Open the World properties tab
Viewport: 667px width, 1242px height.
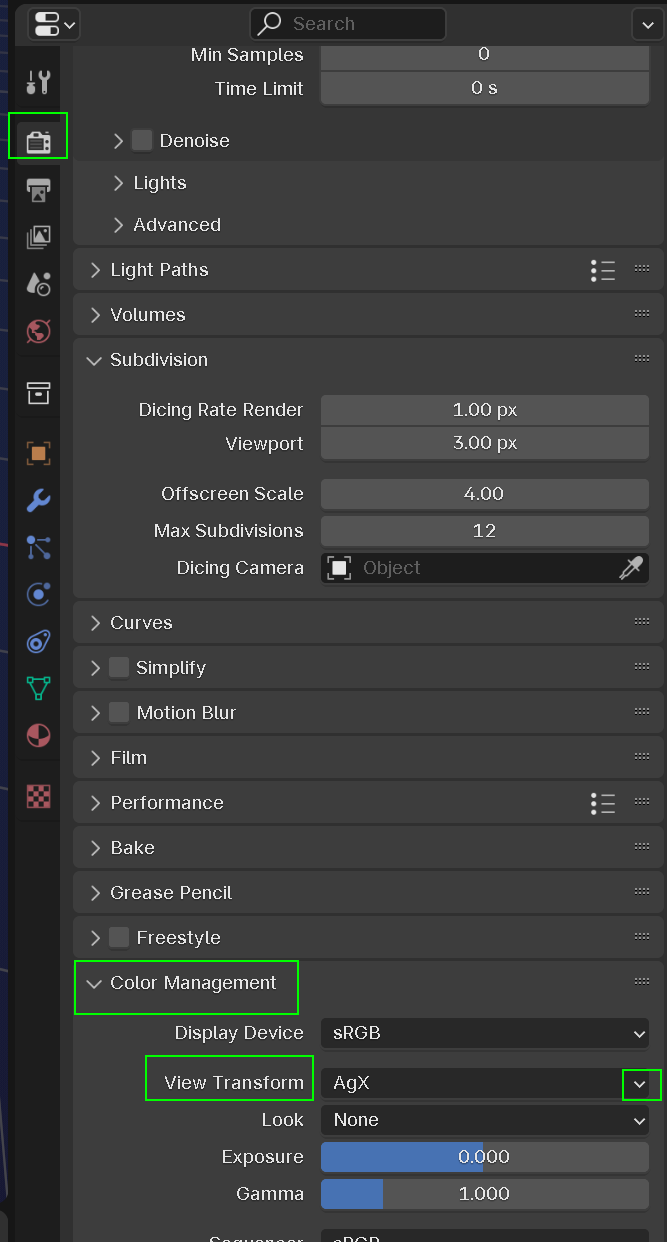[x=38, y=332]
